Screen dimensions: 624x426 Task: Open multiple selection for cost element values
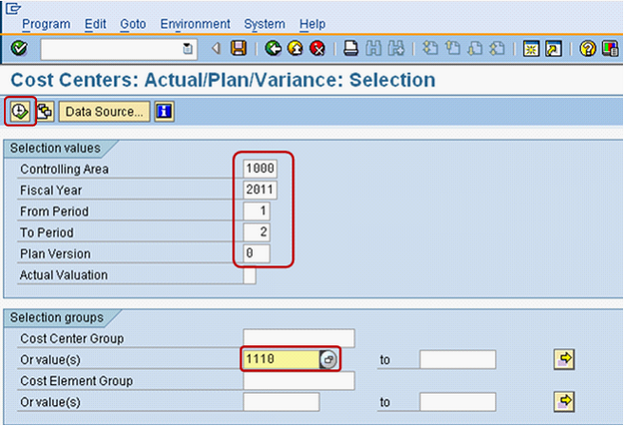pyautogui.click(x=564, y=401)
